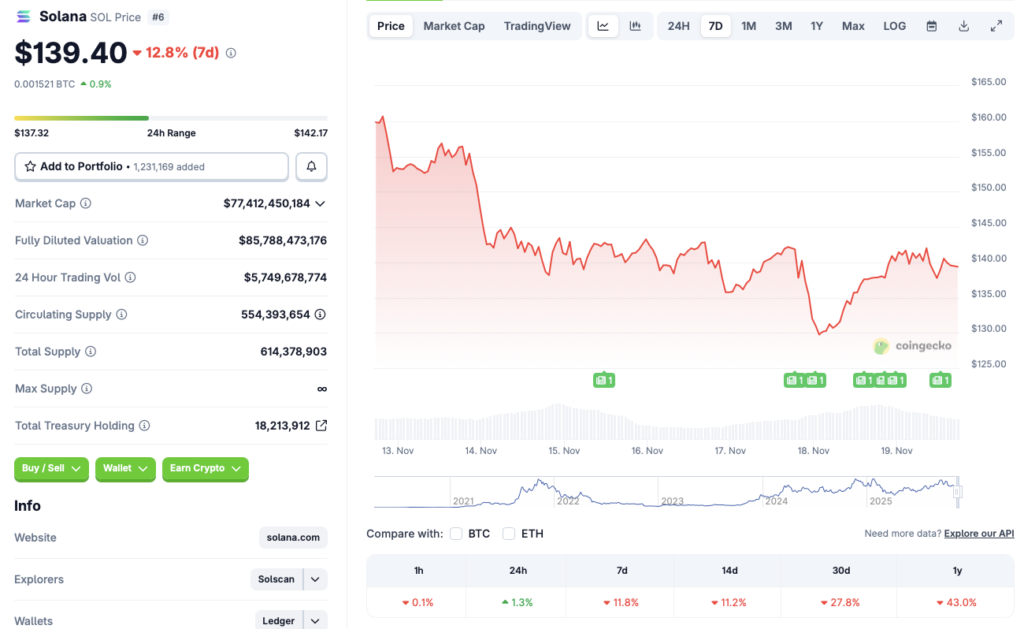Switch to the TradingView tab

tap(537, 26)
